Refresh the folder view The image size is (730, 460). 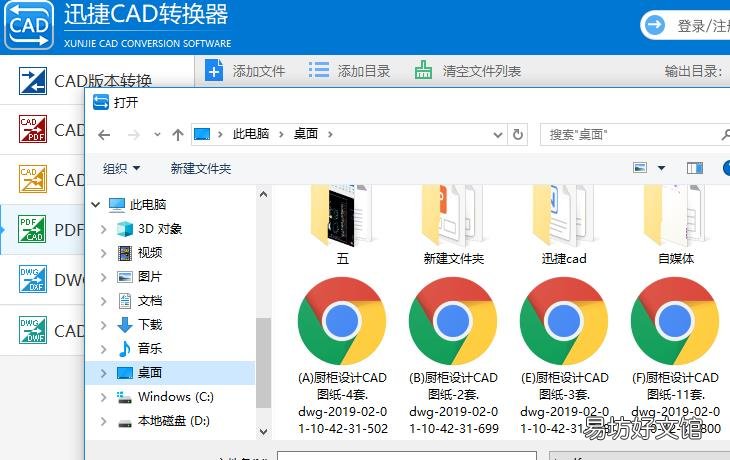[x=517, y=135]
